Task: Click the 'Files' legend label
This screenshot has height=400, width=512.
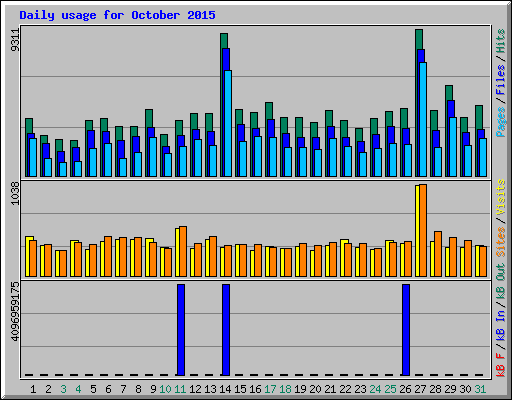Action: 500,80
